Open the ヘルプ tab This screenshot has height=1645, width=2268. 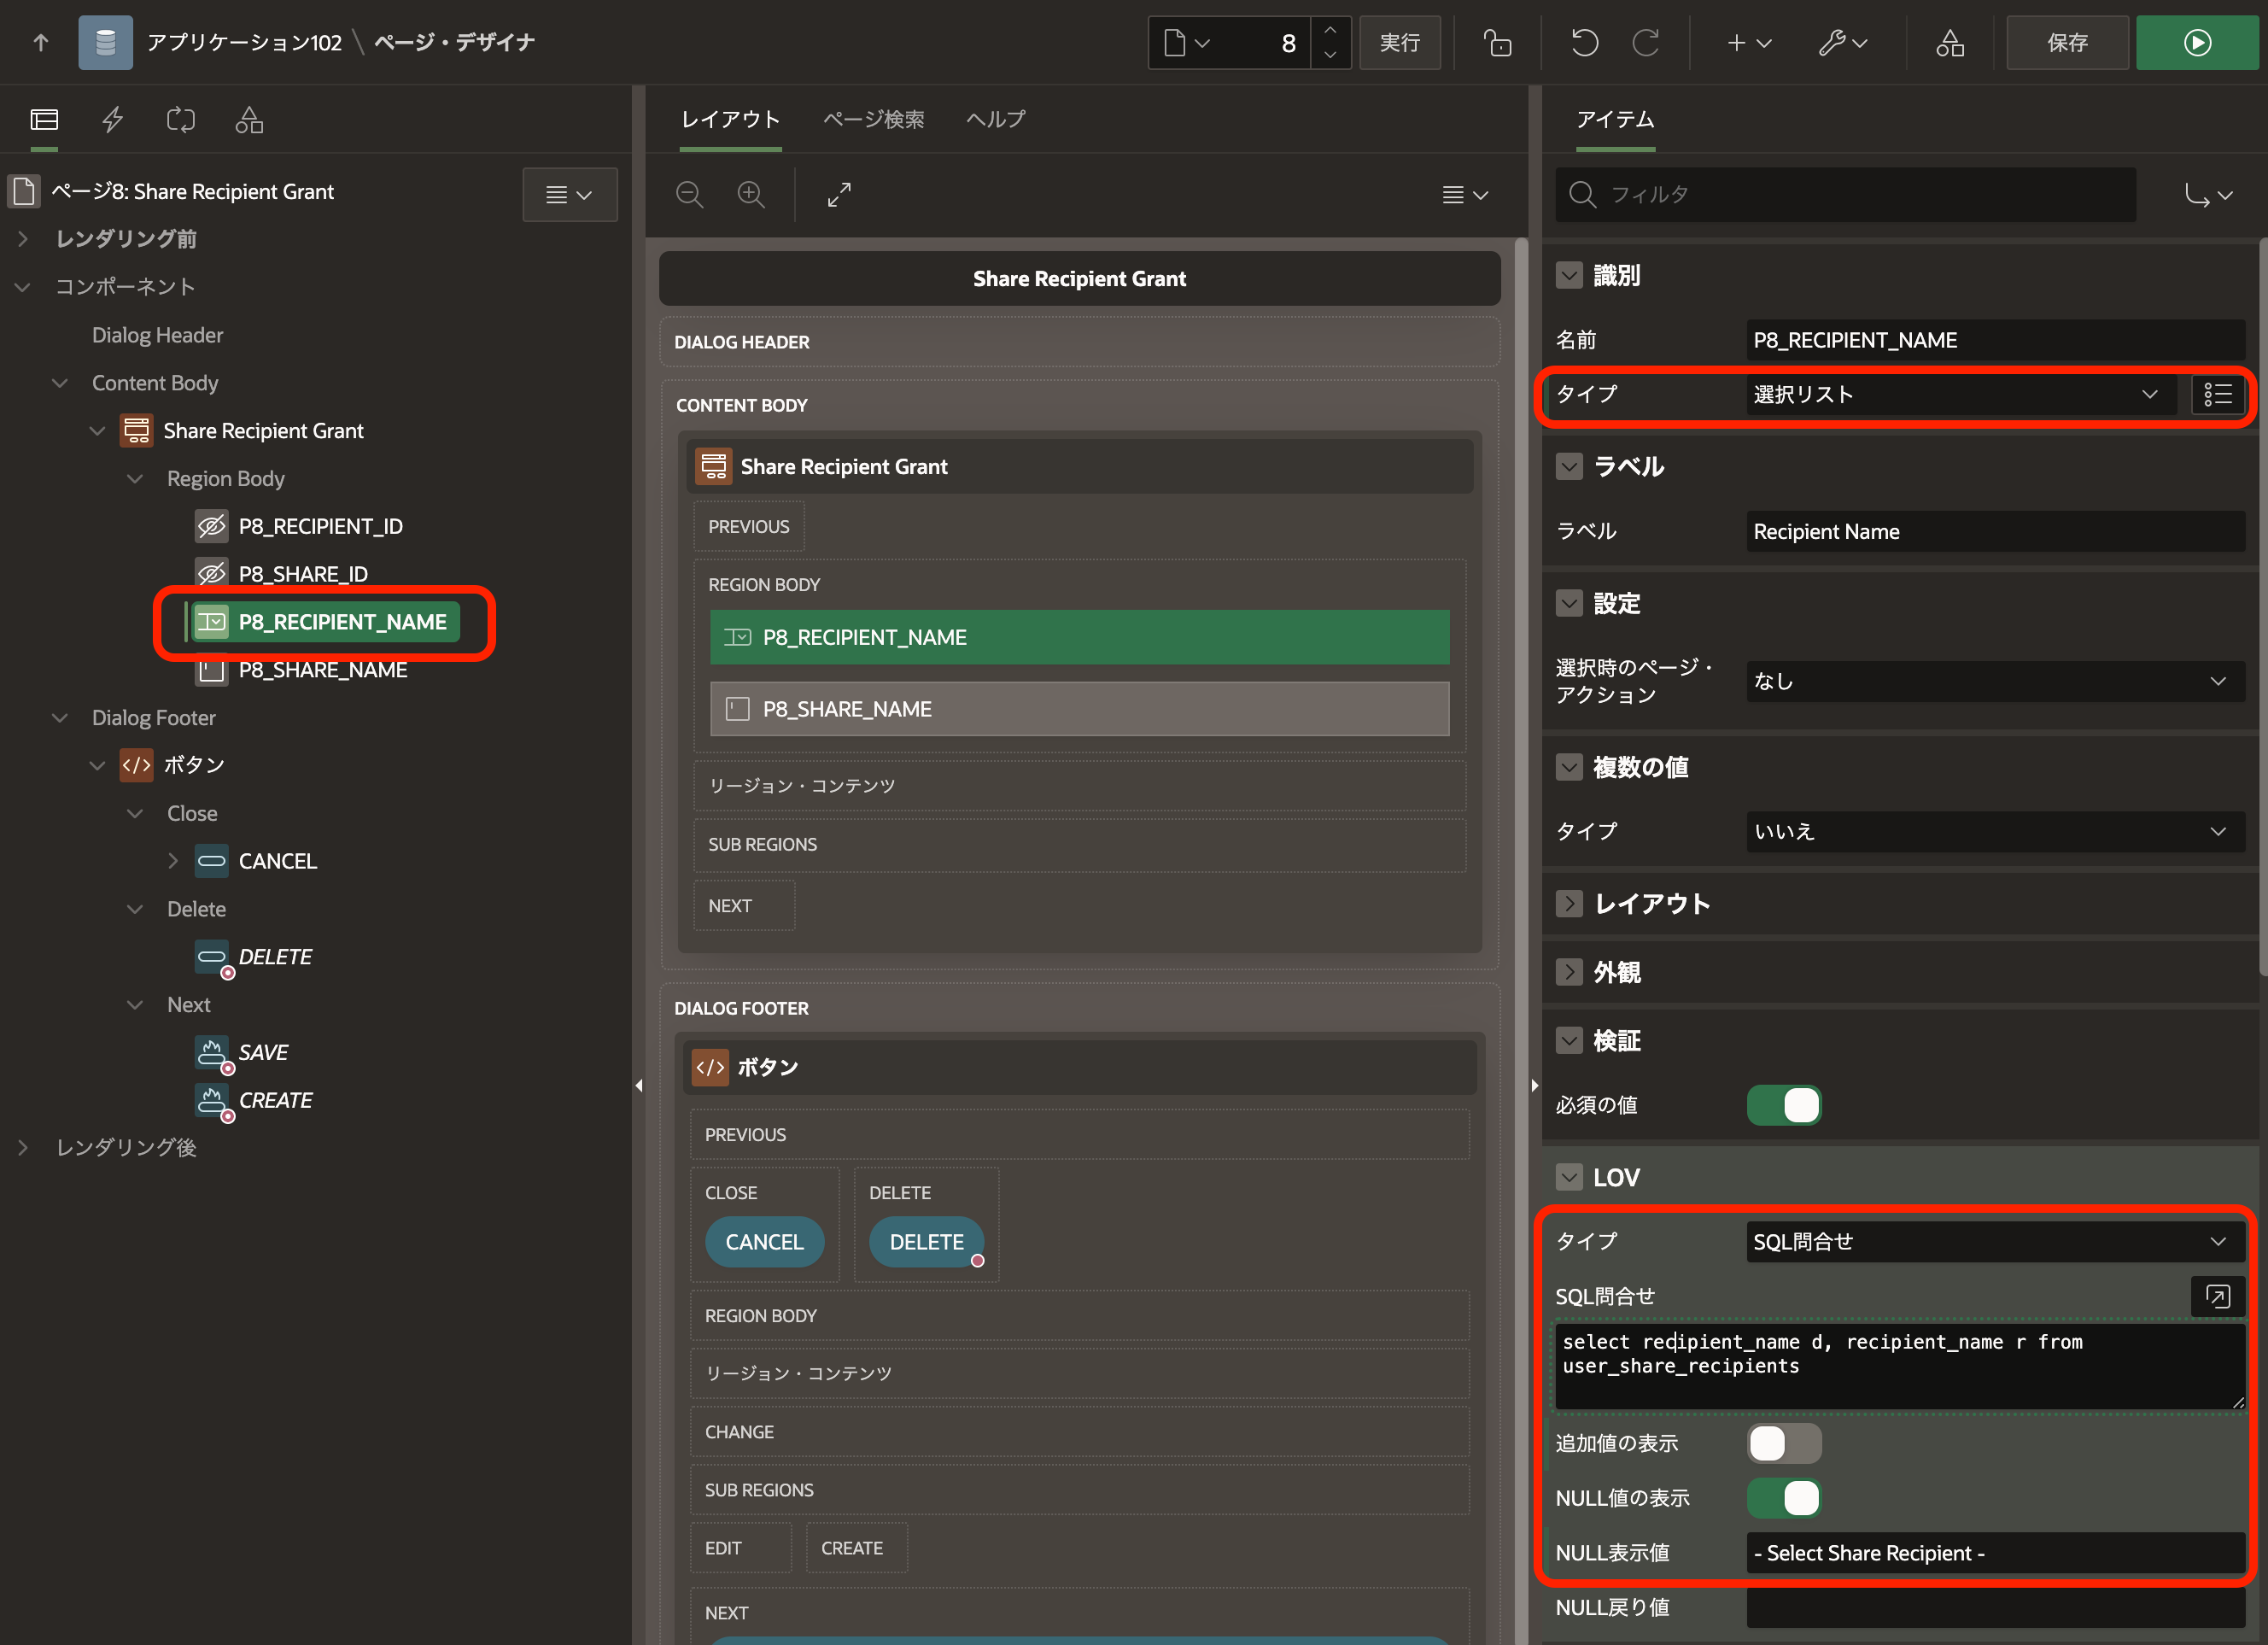click(x=995, y=119)
